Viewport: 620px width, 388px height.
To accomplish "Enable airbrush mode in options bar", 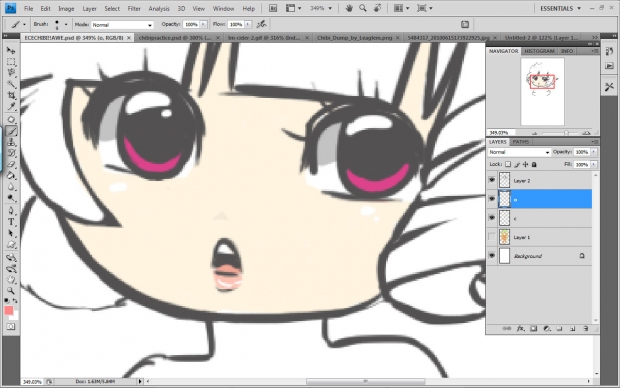I will tap(261, 25).
